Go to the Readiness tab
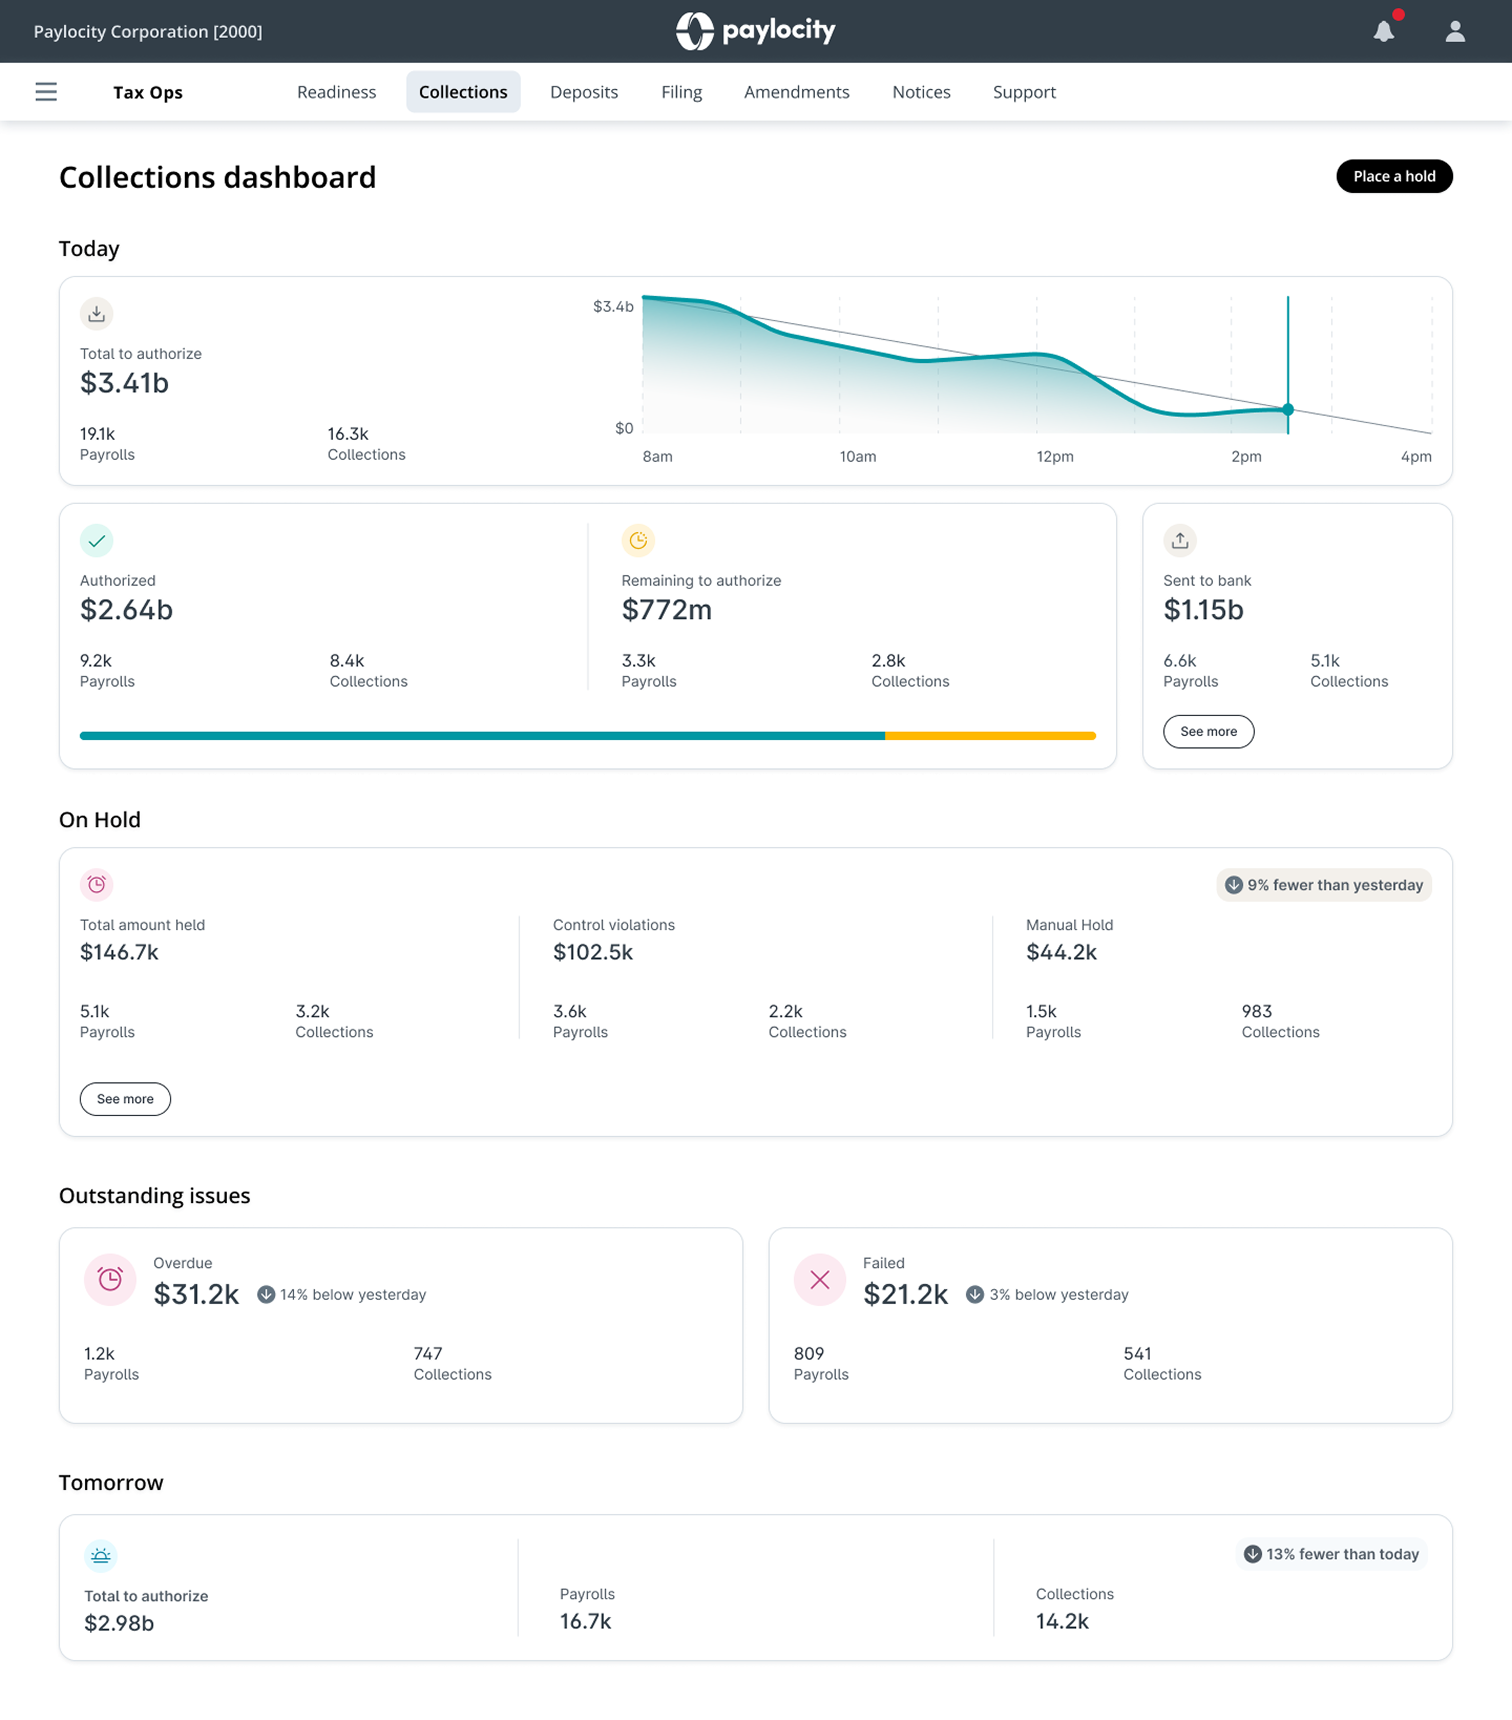1512x1720 pixels. [x=336, y=92]
